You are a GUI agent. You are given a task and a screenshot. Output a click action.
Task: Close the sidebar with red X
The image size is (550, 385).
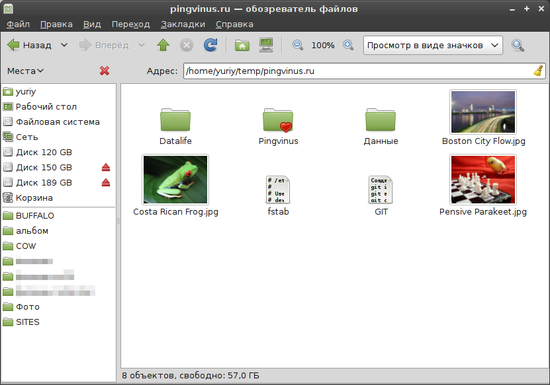[x=105, y=71]
